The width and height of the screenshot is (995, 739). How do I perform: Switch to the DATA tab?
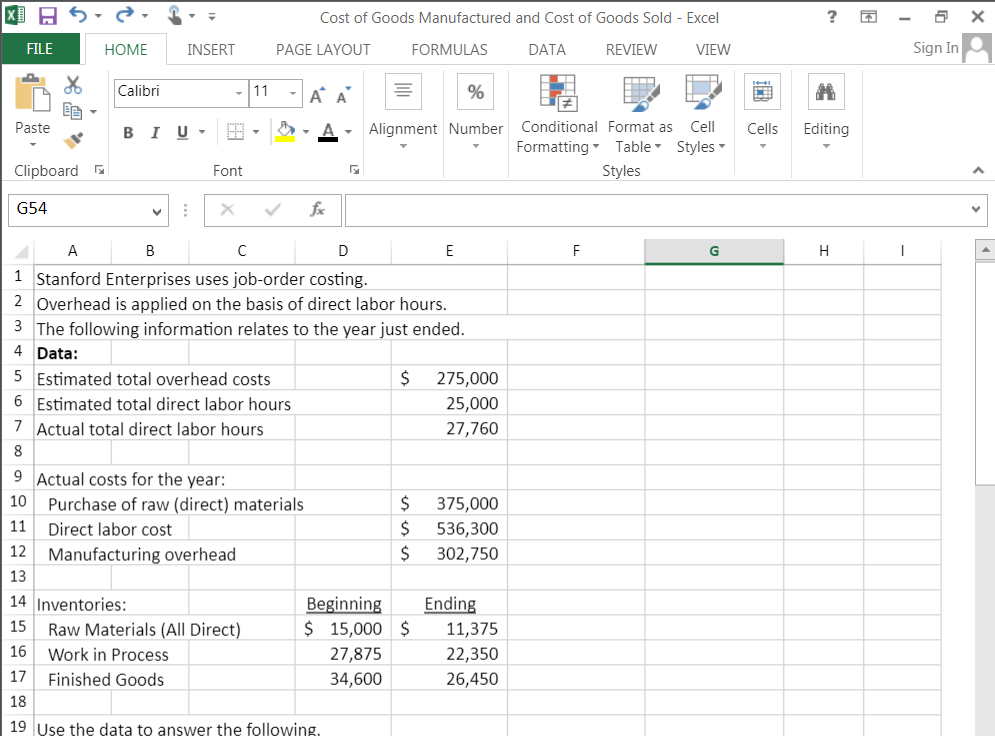(x=547, y=49)
